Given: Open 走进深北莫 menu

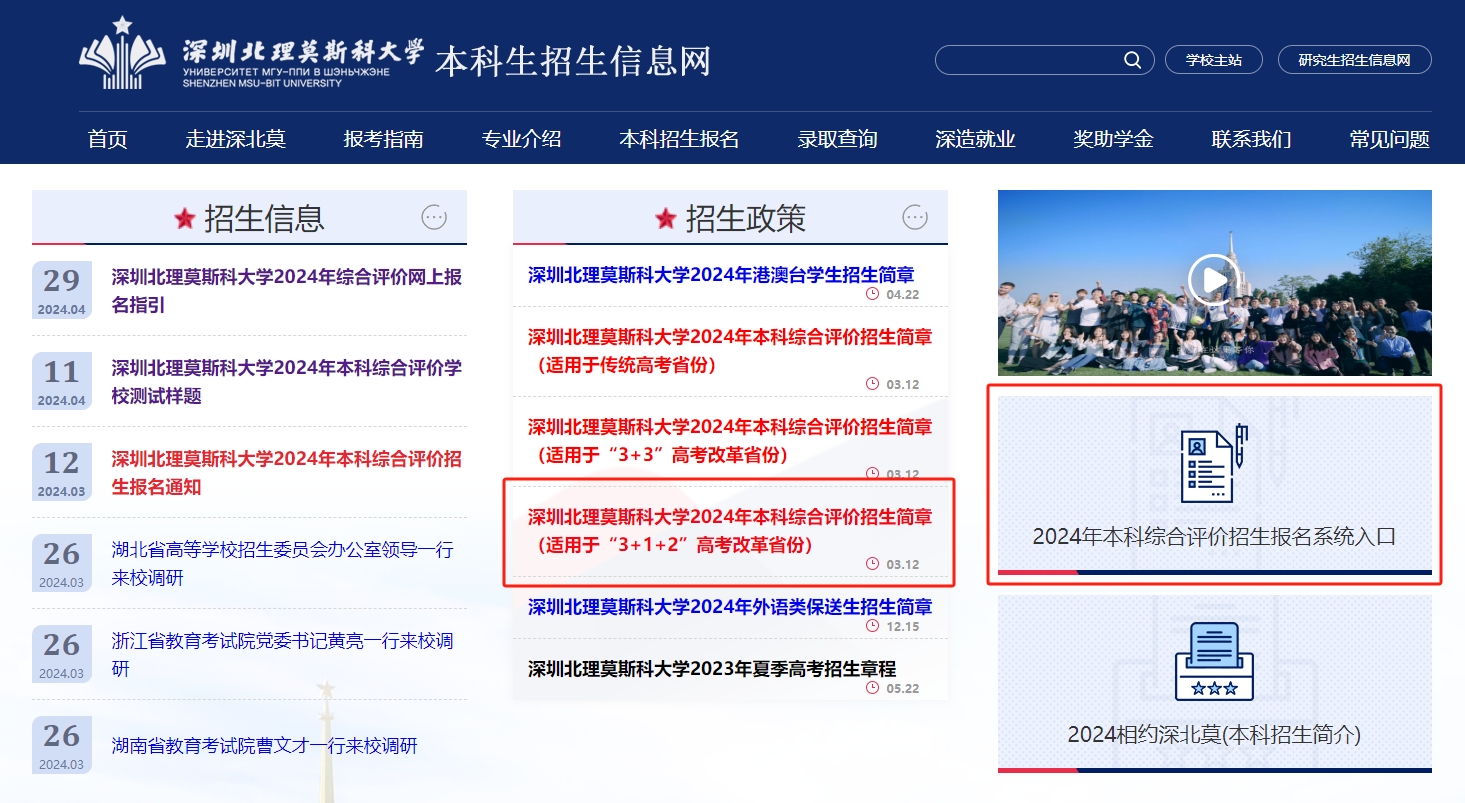Looking at the screenshot, I should (236, 139).
